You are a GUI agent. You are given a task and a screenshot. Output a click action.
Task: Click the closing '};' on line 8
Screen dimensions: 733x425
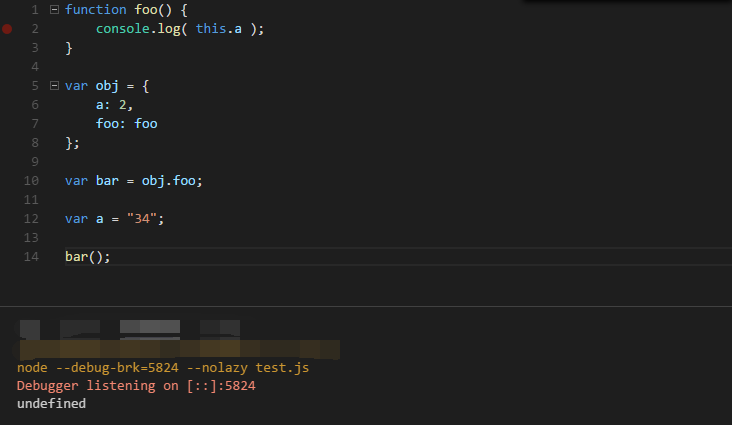click(72, 143)
